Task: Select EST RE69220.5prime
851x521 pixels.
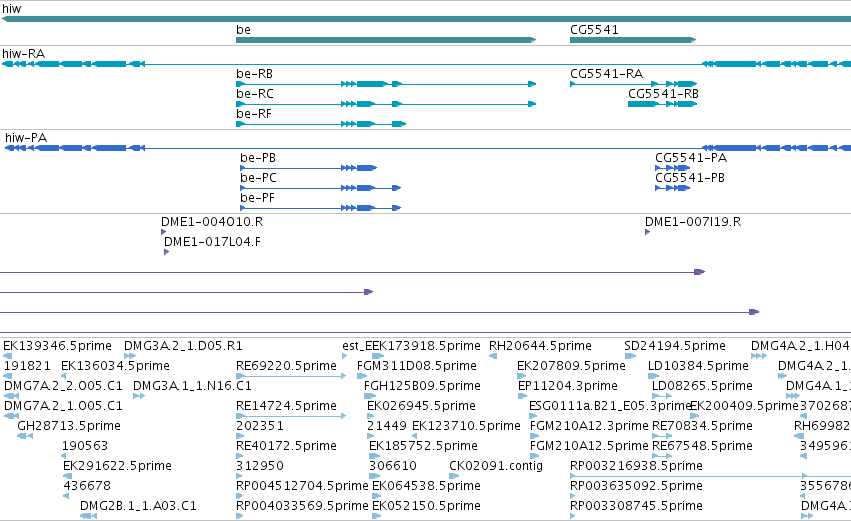Action: point(286,366)
